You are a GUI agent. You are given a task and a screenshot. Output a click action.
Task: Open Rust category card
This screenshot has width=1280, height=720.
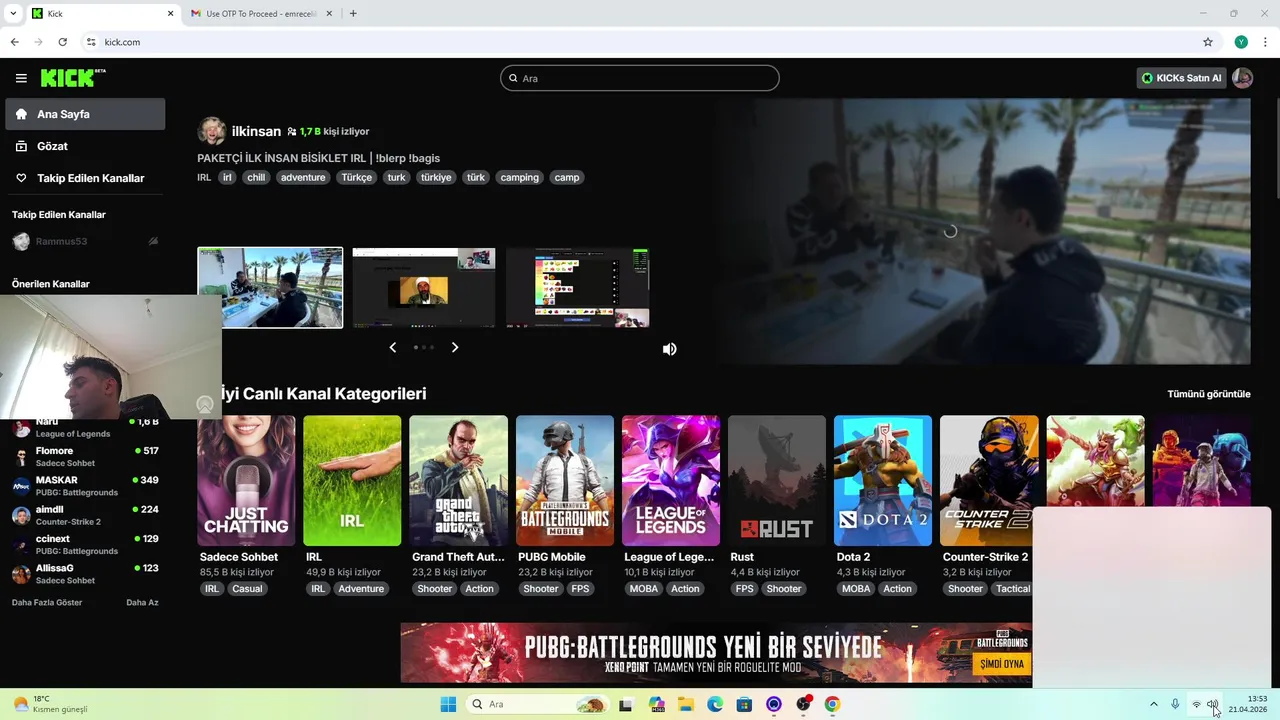[x=777, y=481]
